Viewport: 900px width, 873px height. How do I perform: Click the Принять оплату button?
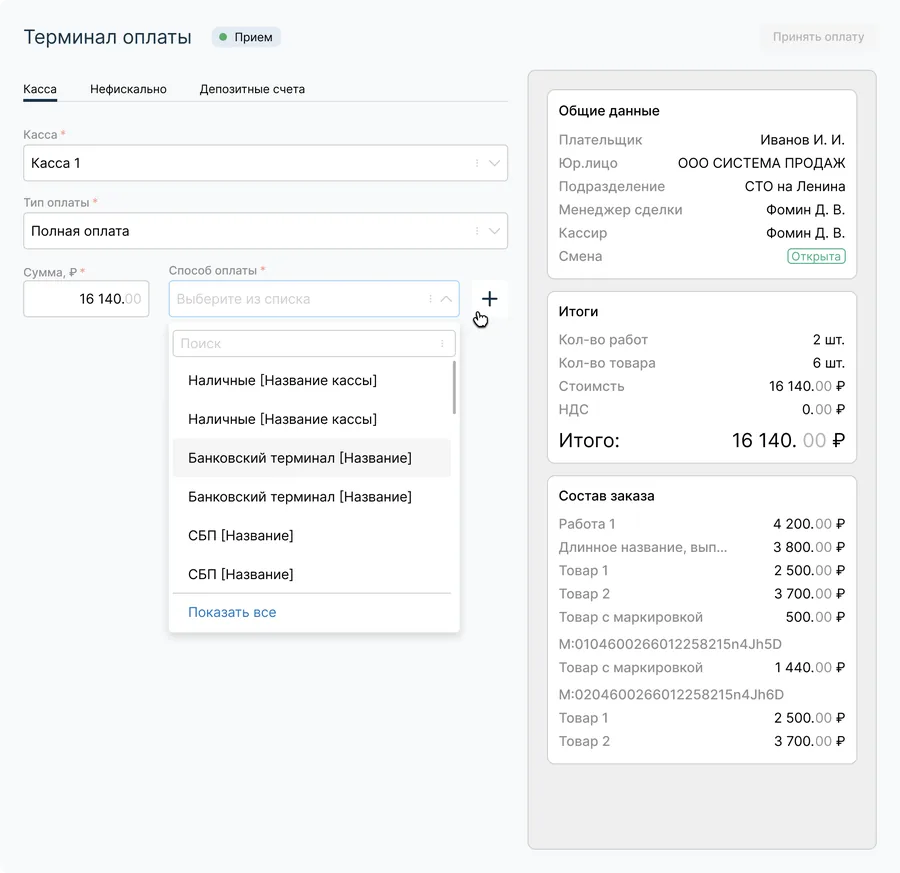click(x=818, y=37)
